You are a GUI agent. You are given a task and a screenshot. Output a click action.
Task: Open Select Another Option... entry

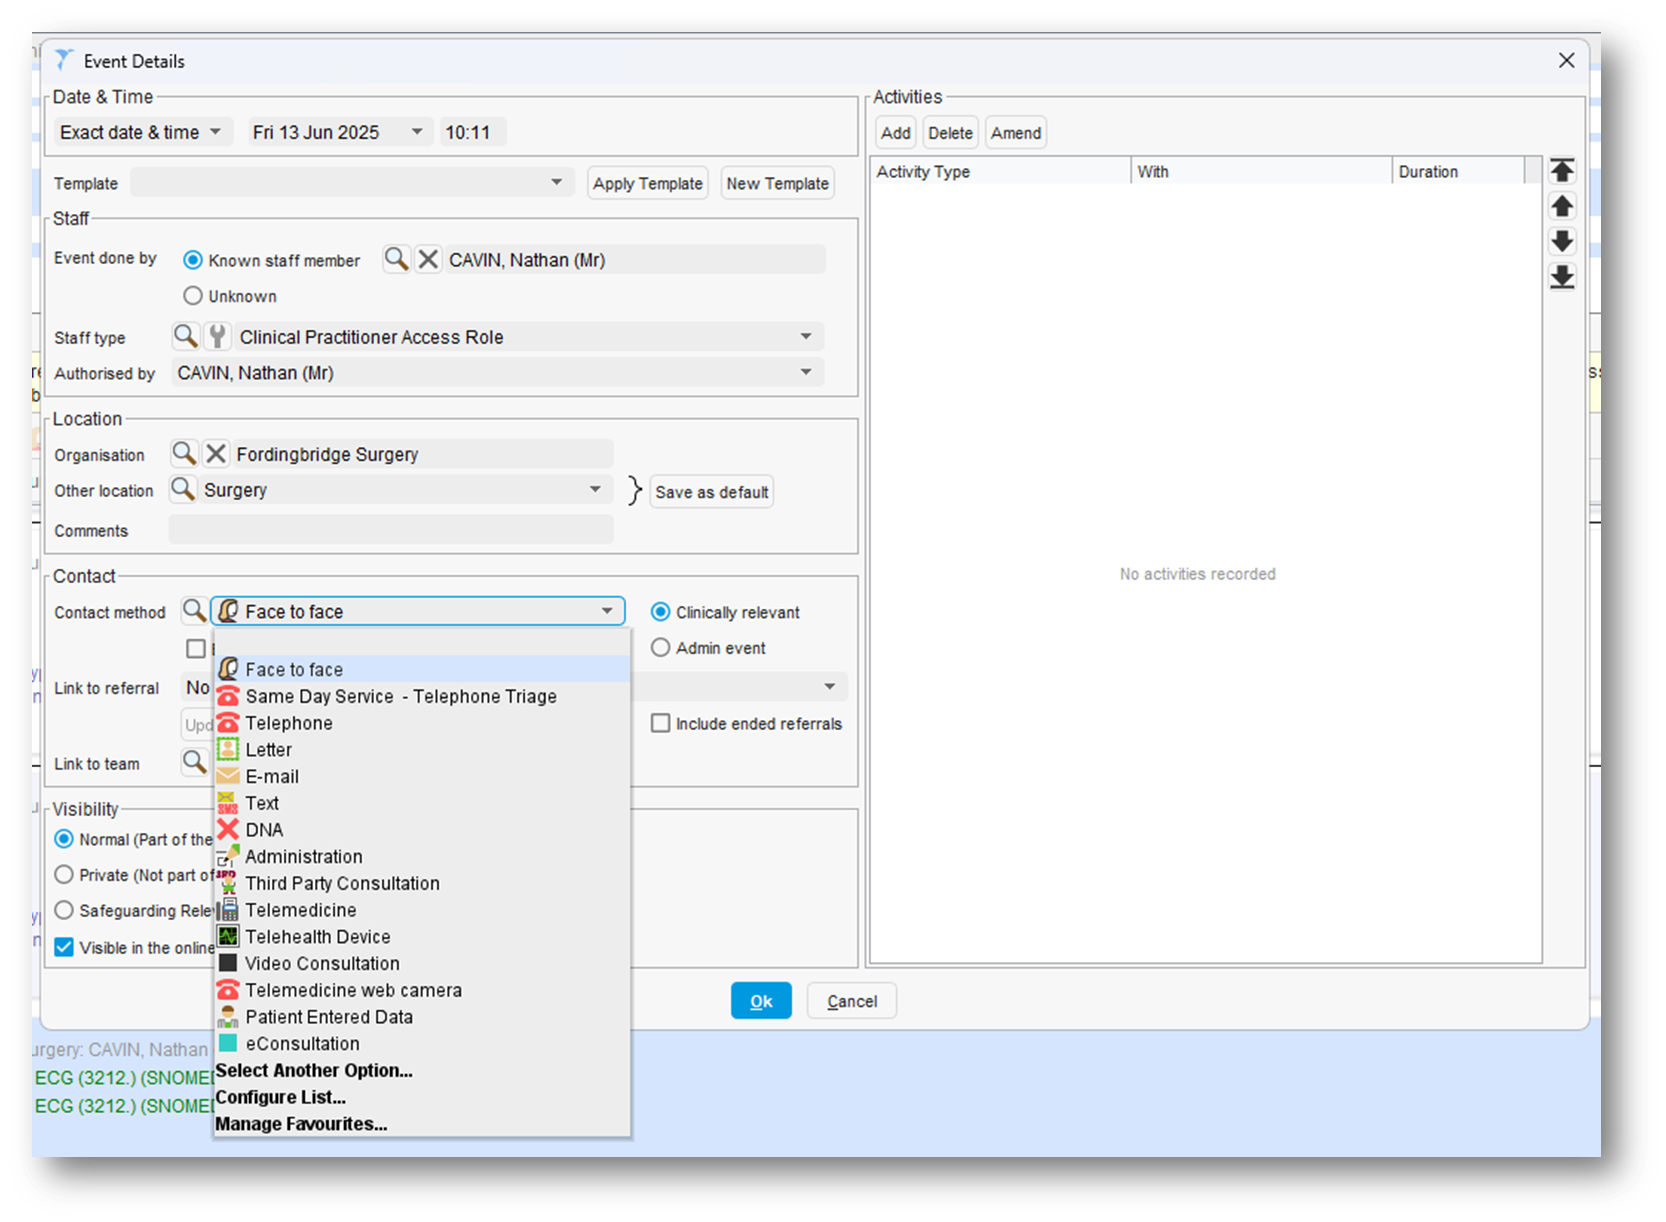(422, 1070)
